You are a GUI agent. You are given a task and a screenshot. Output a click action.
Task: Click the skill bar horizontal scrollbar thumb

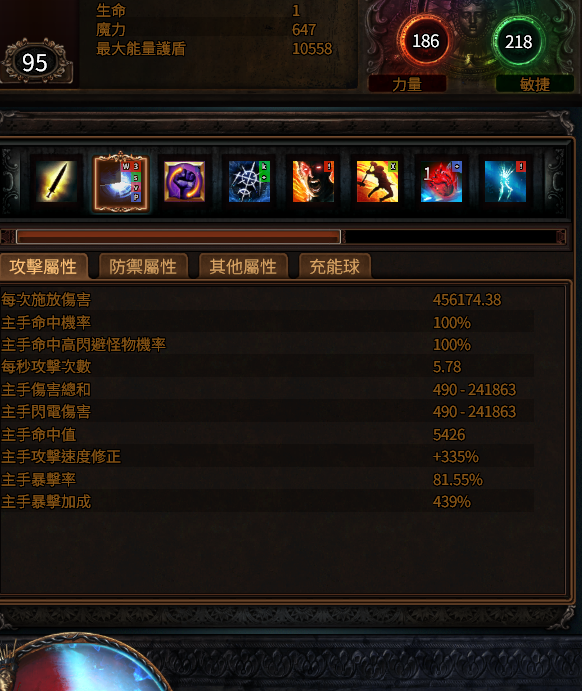tap(178, 237)
